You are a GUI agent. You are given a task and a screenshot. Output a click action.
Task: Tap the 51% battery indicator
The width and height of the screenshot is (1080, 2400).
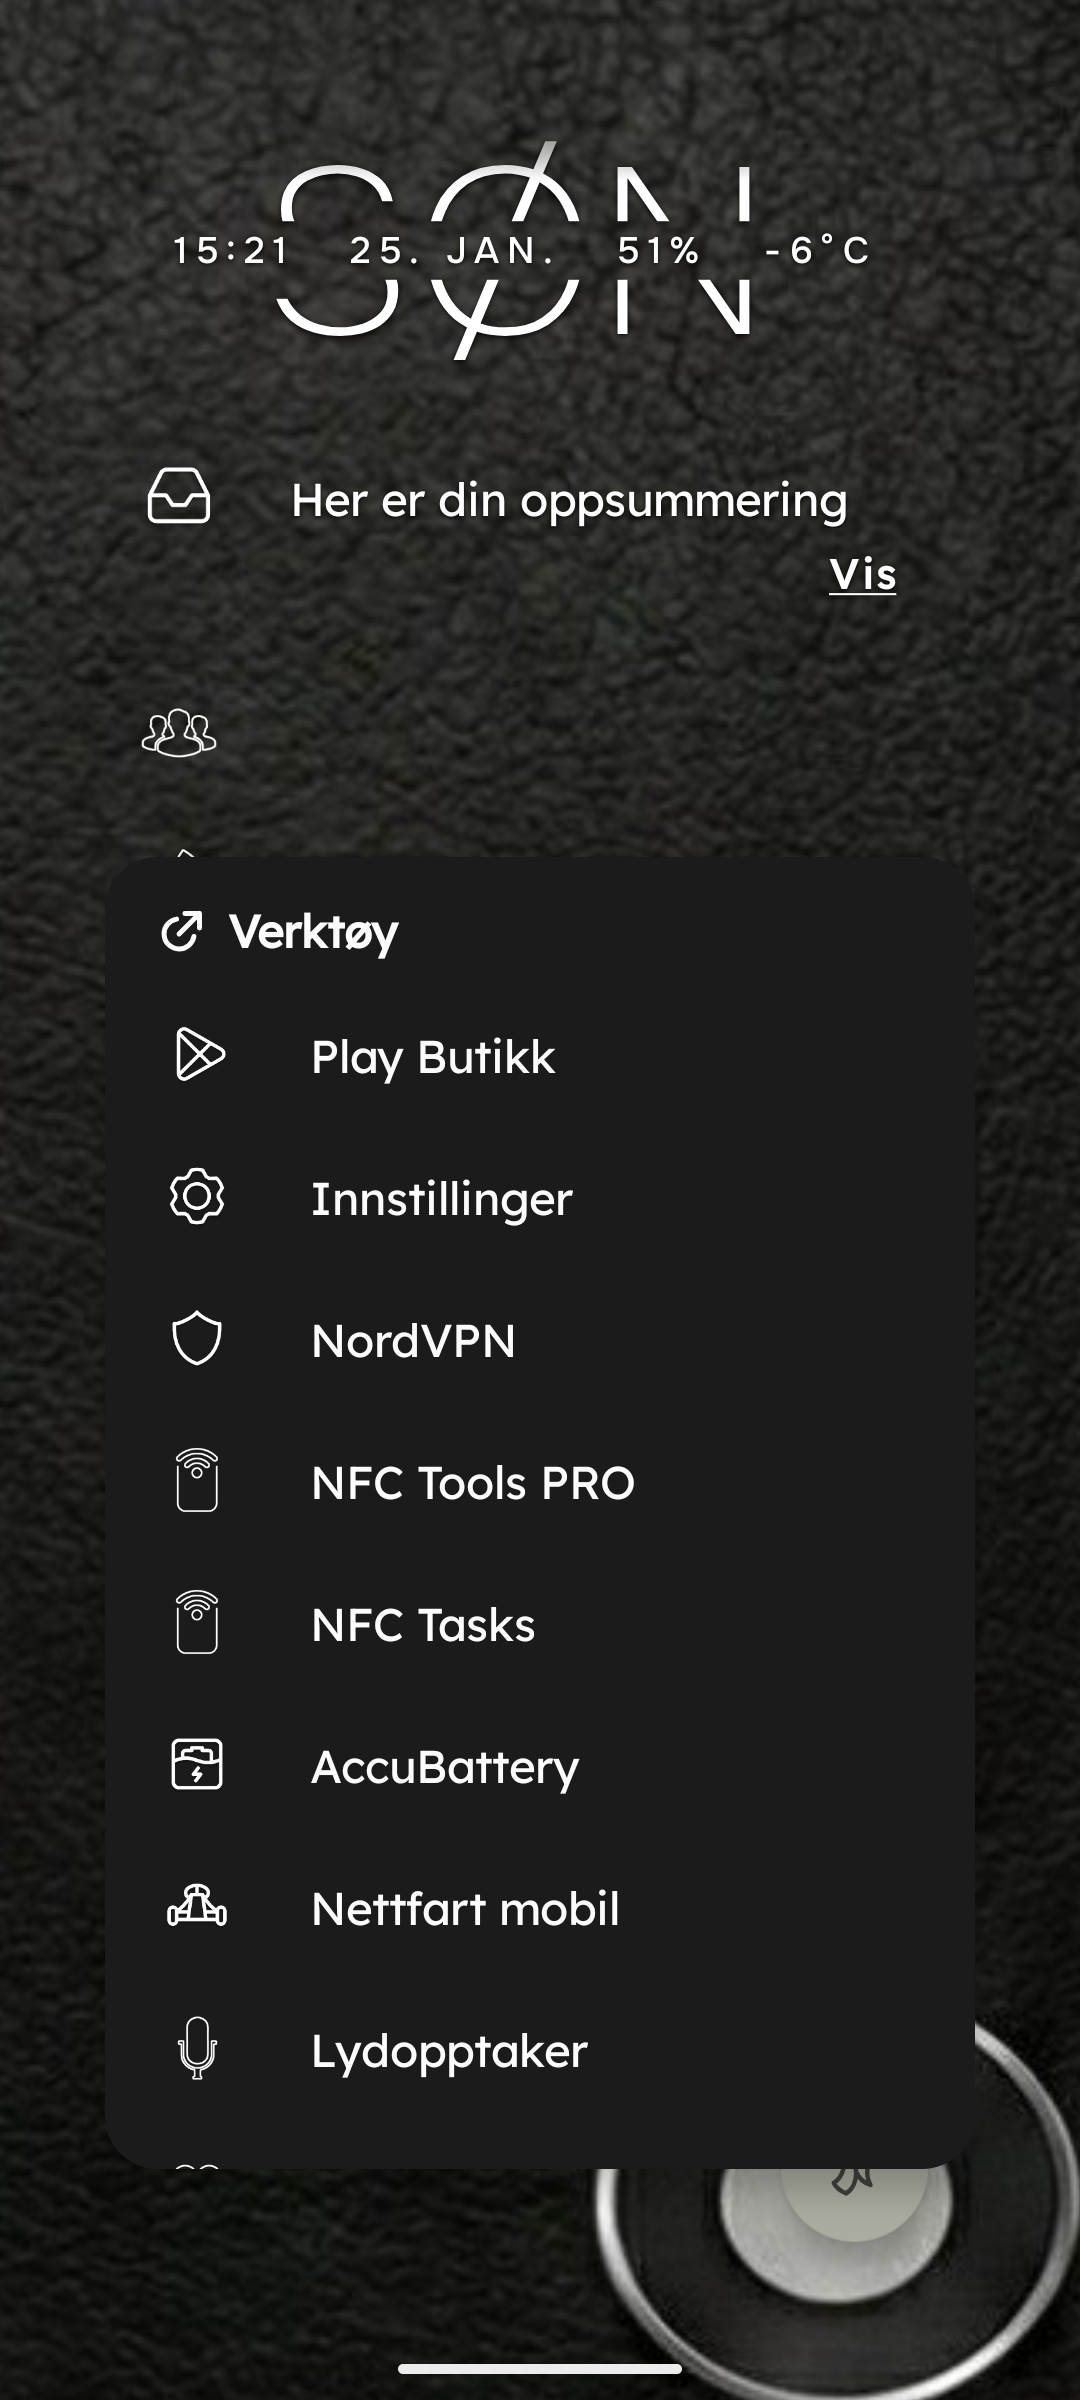[x=658, y=250]
